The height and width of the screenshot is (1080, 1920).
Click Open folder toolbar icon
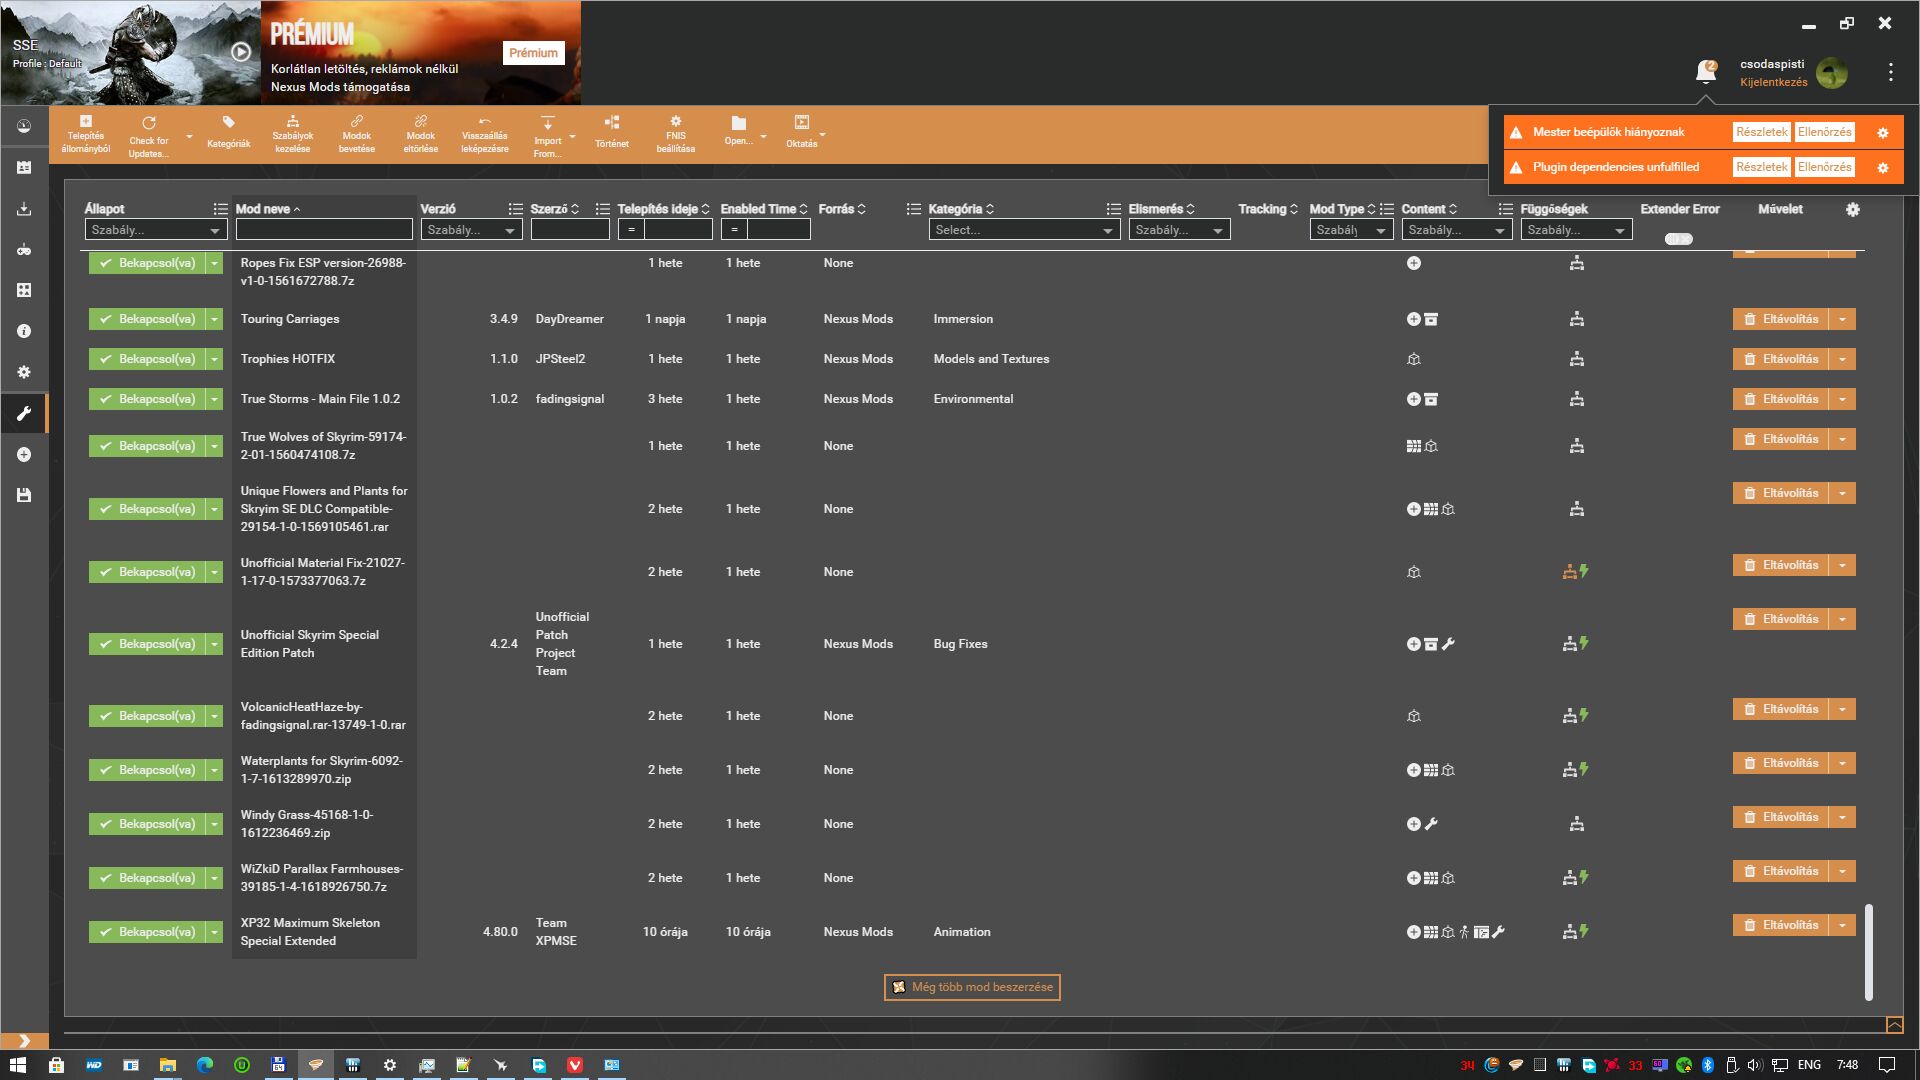[x=738, y=130]
